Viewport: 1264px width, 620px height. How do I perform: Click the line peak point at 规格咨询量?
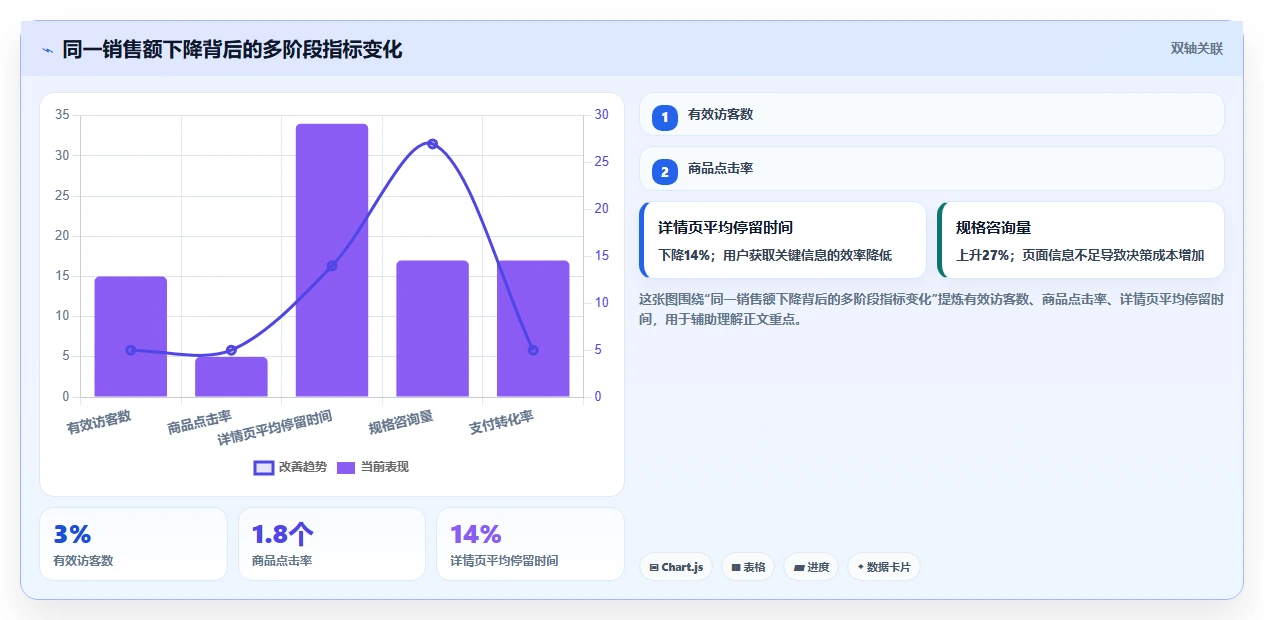tap(432, 144)
